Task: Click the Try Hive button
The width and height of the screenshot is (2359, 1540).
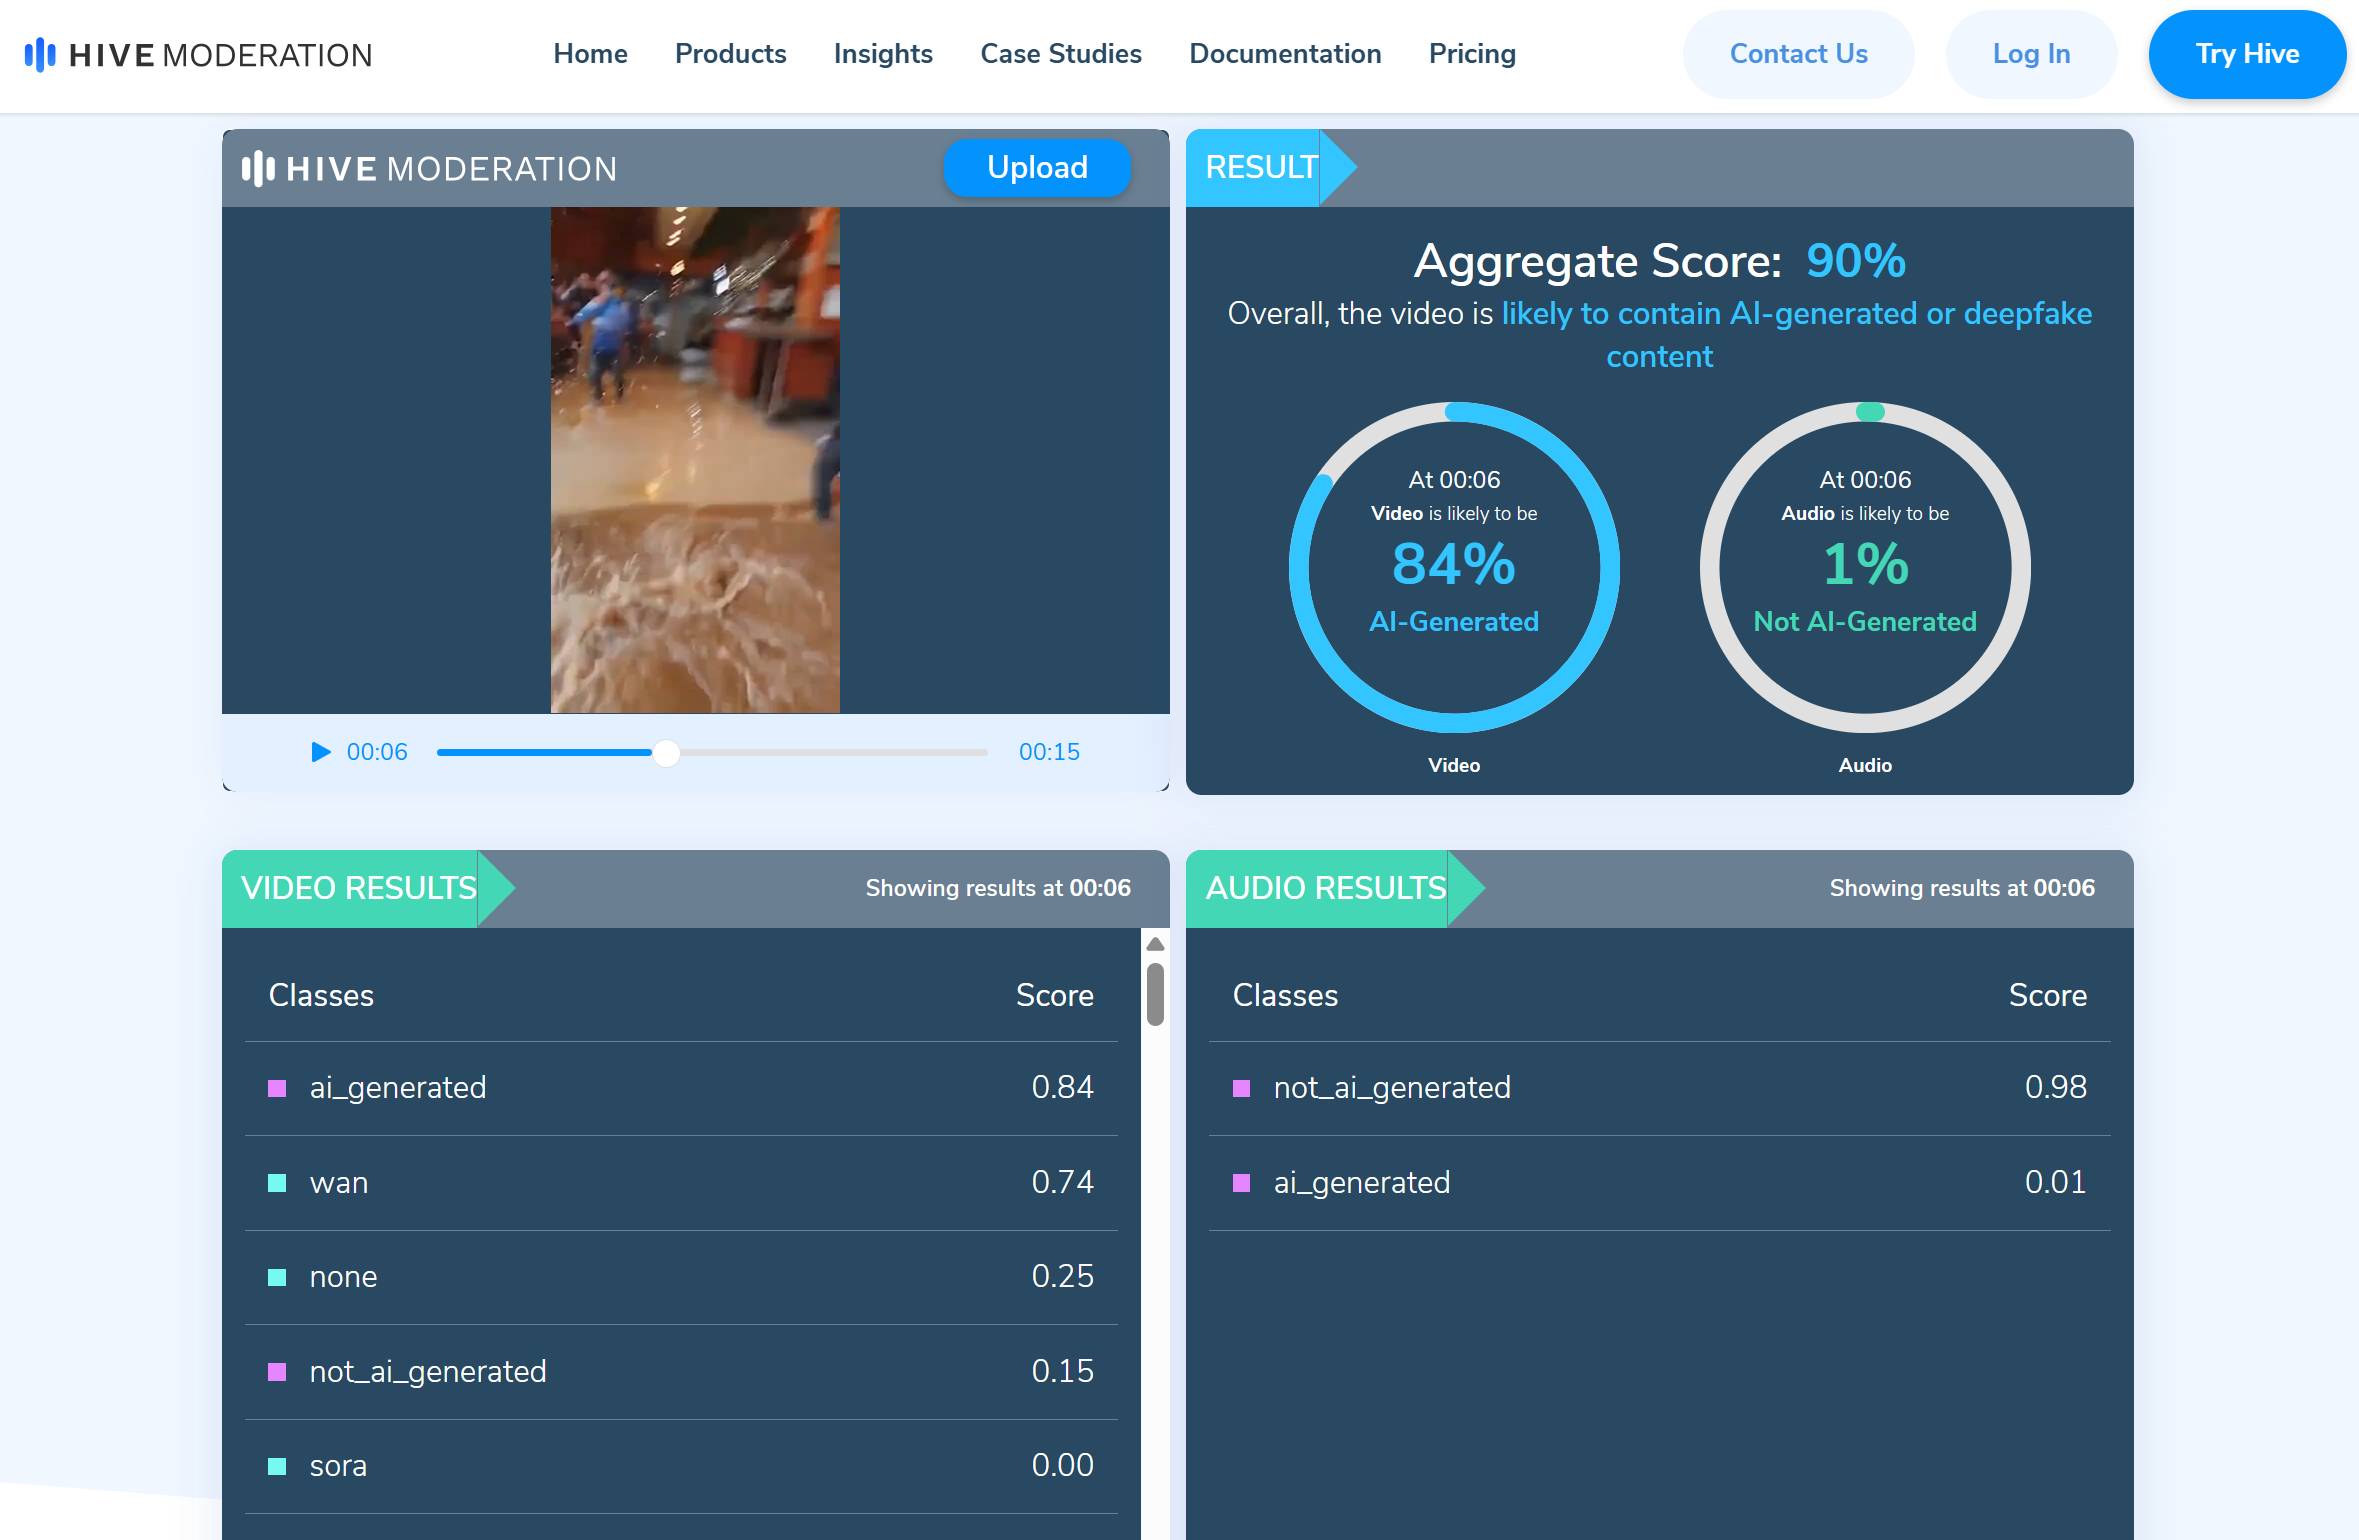Action: (2246, 54)
